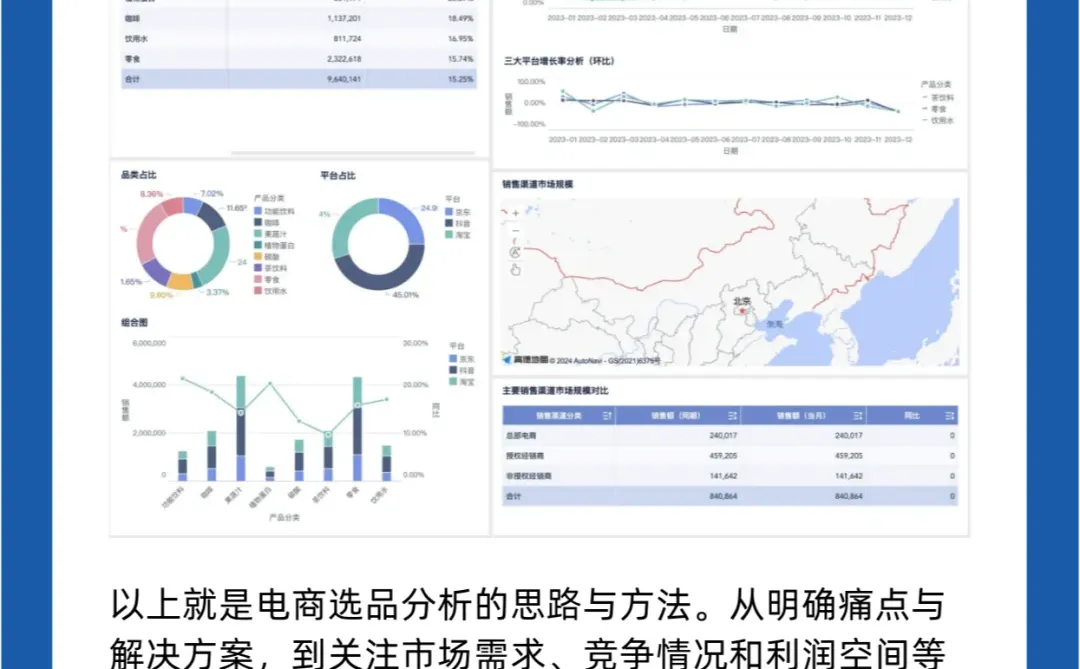Toggle 果蔬汁 in the 品类占比 legend

[x=271, y=234]
